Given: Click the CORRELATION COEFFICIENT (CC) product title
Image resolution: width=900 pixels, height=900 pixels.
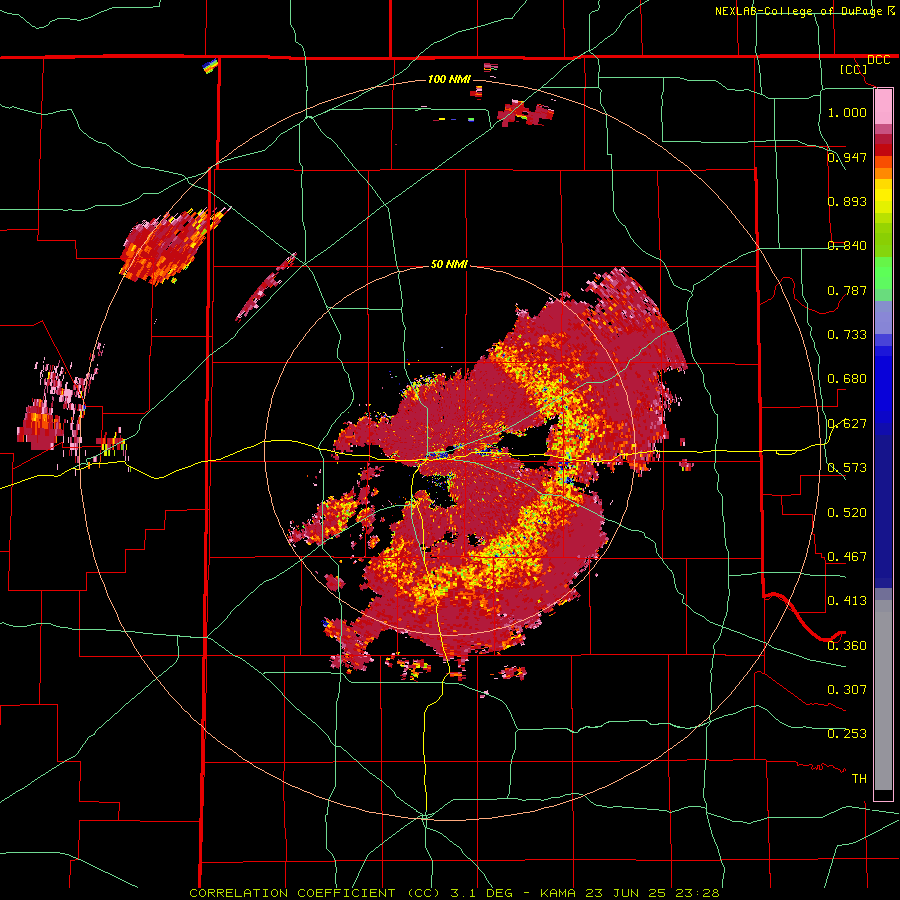Looking at the screenshot, I should [315, 893].
